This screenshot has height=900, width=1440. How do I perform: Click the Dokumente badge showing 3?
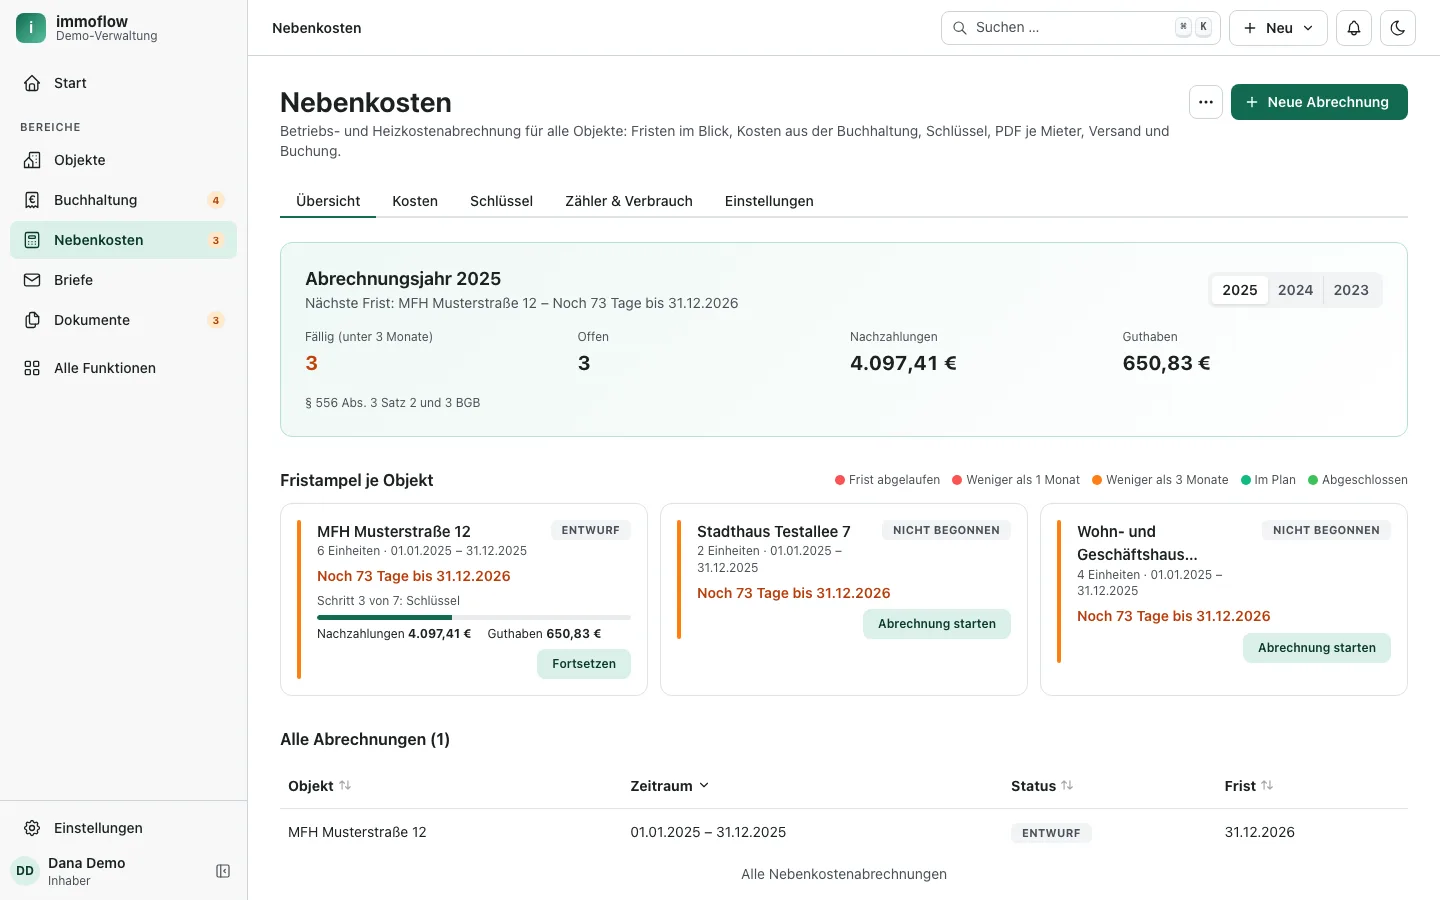click(x=216, y=320)
